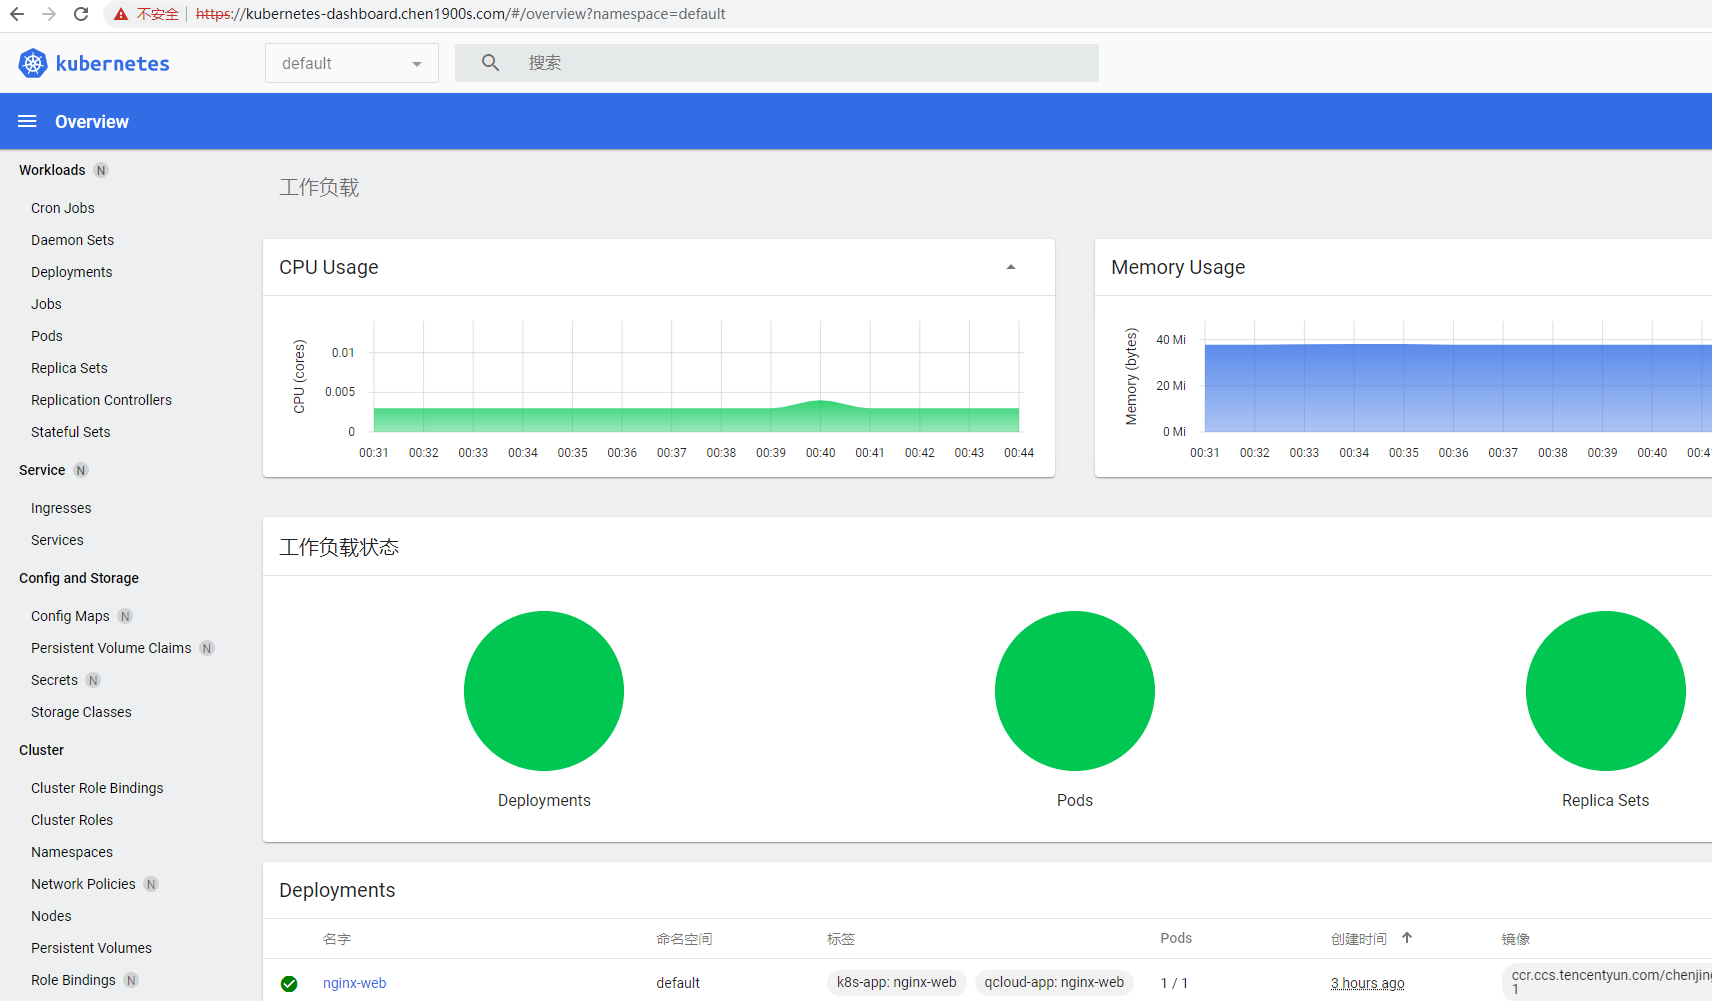Collapse the CPU Usage card
This screenshot has width=1712, height=1001.
(x=1010, y=267)
